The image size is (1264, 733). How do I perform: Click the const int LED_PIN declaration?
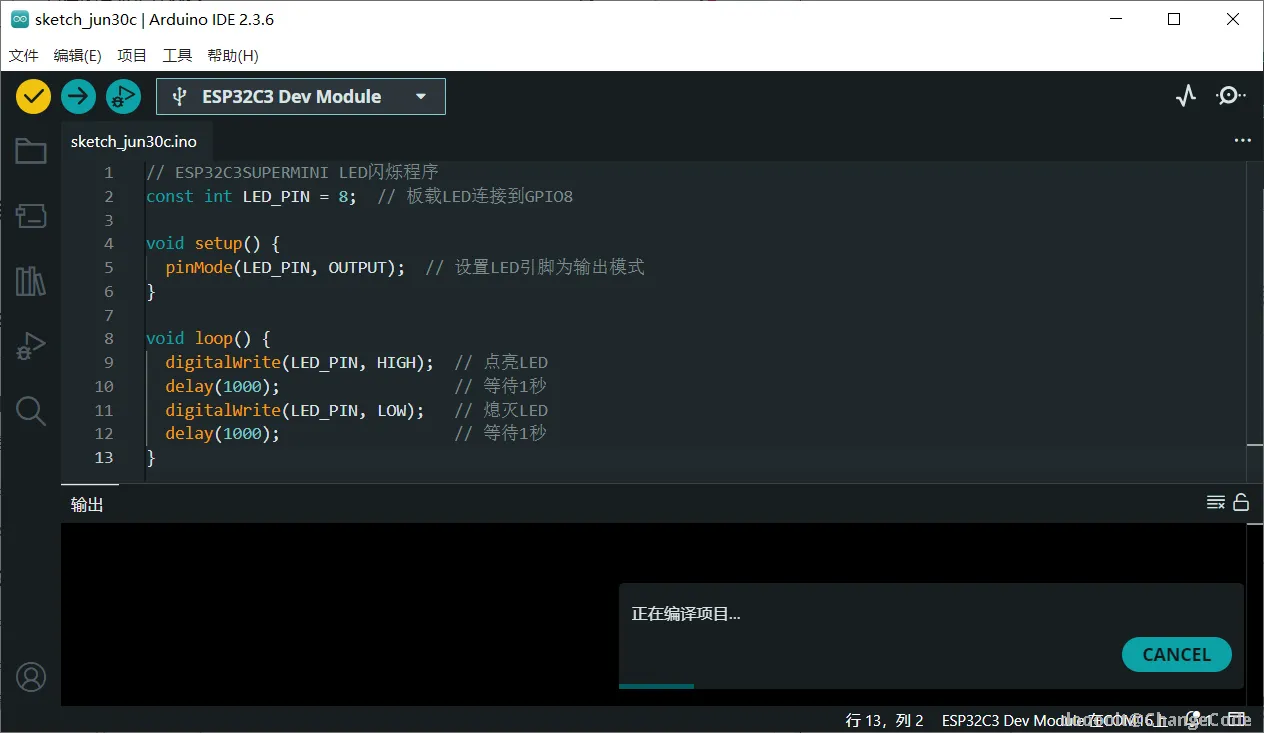coord(251,196)
